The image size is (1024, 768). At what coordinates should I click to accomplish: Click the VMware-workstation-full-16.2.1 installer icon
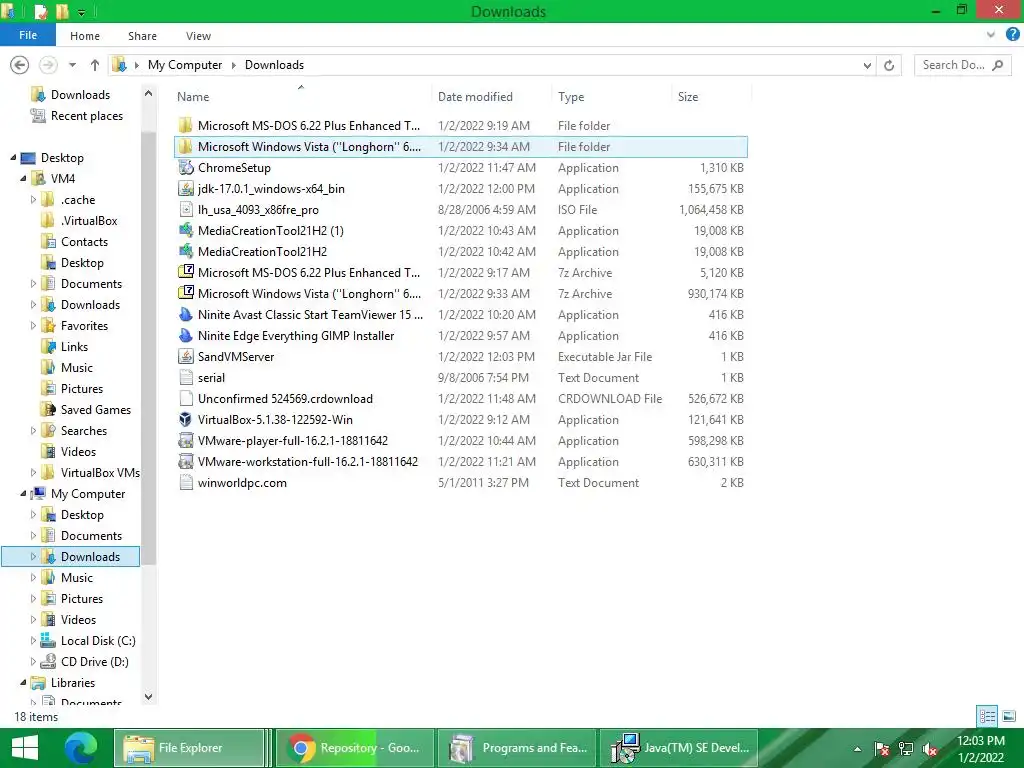[186, 462]
